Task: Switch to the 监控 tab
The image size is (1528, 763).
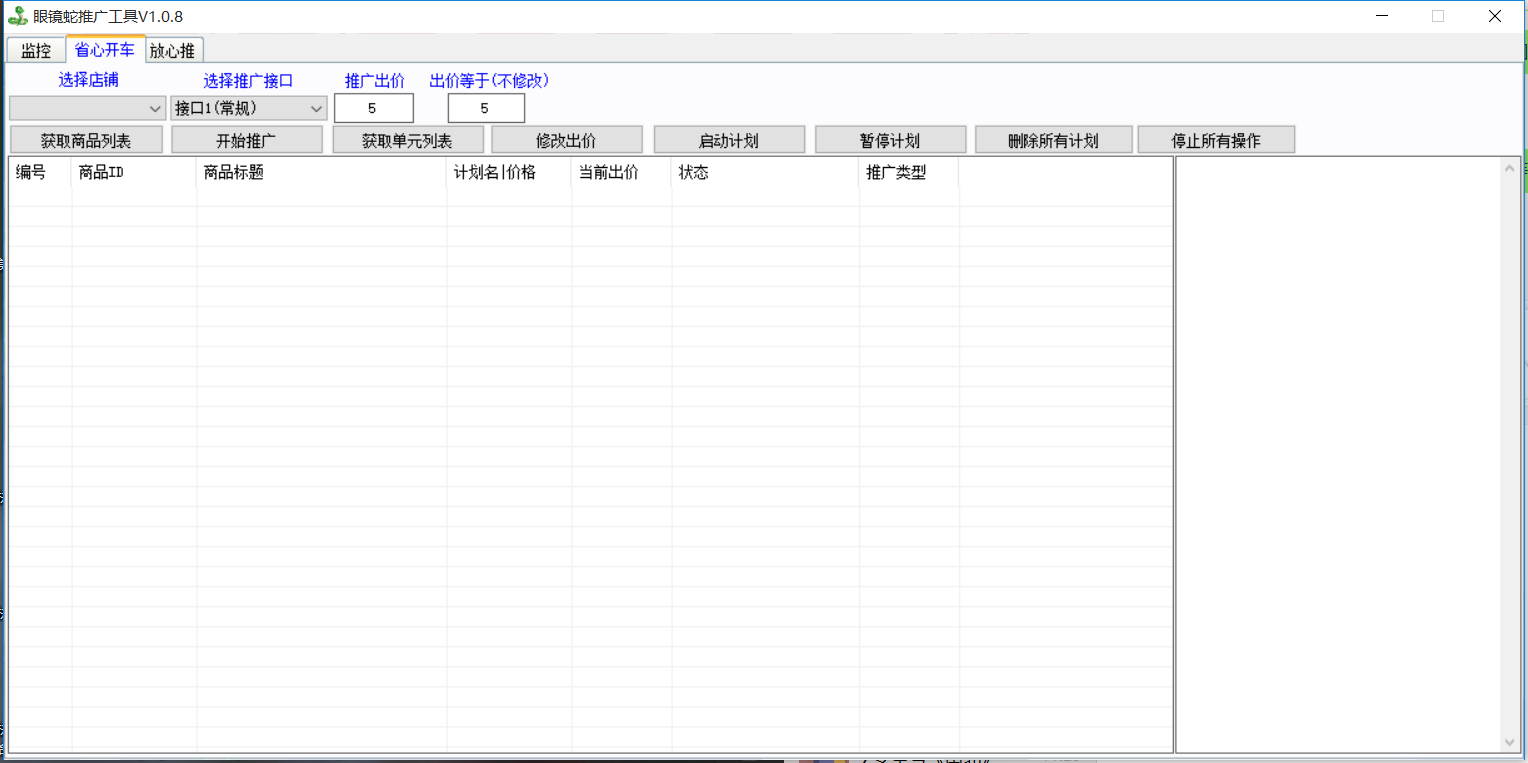Action: pyautogui.click(x=36, y=50)
